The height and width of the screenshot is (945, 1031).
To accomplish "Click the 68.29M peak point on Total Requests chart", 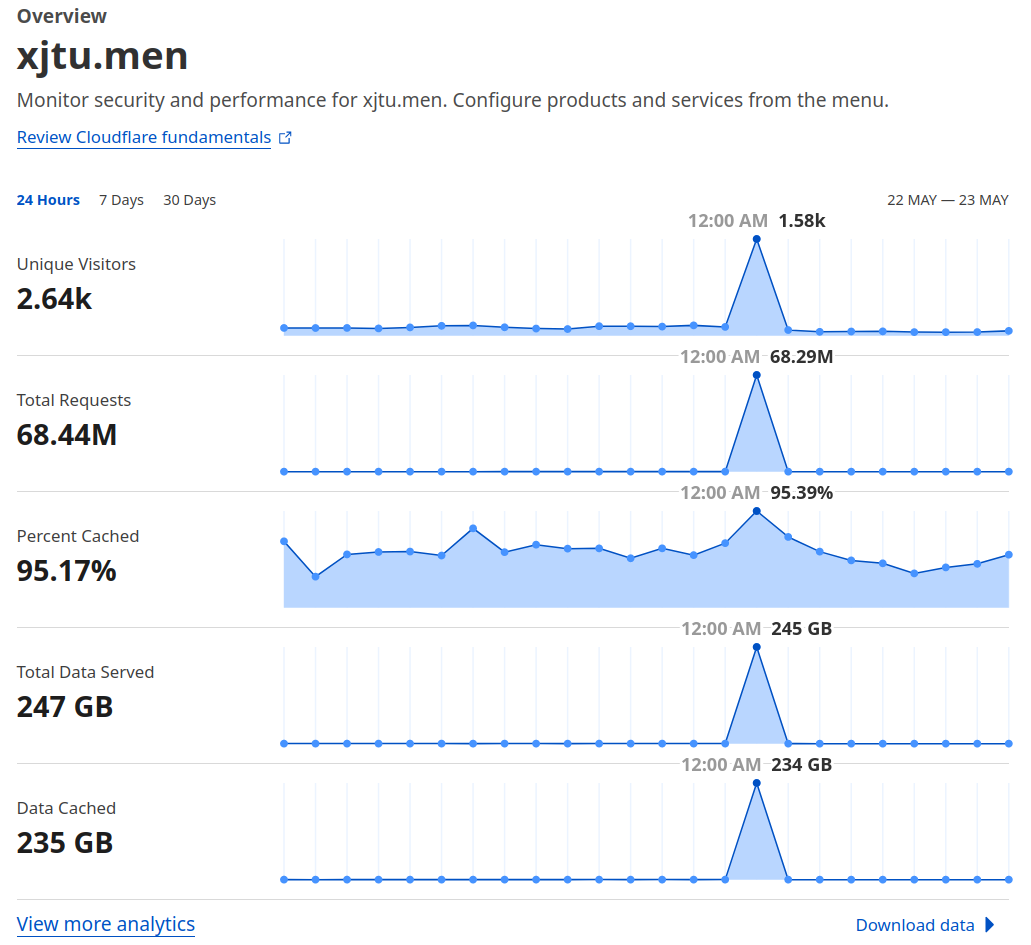I will coord(756,375).
